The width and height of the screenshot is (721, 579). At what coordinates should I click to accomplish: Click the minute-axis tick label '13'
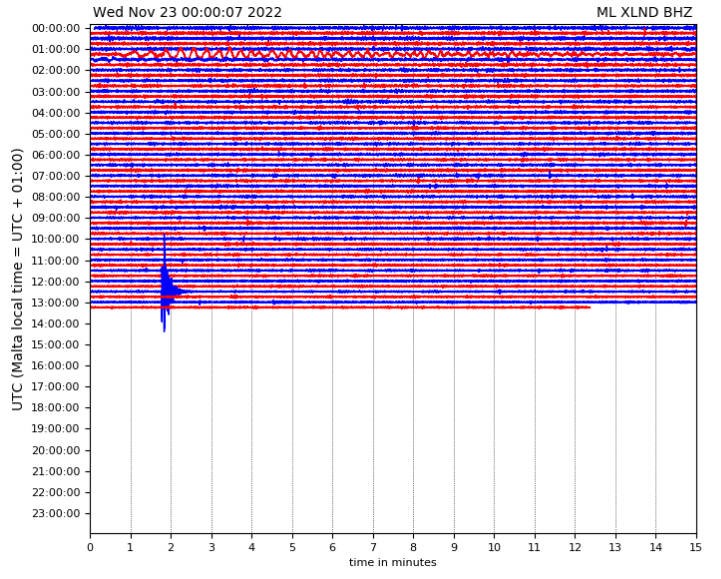(x=616, y=547)
